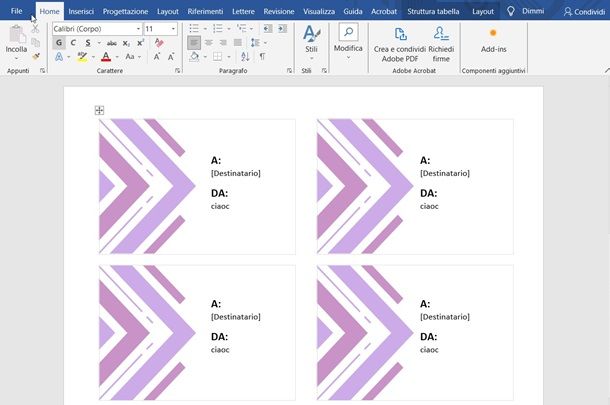Apply yellow text highlight color
This screenshot has height=405, width=610.
point(82,57)
